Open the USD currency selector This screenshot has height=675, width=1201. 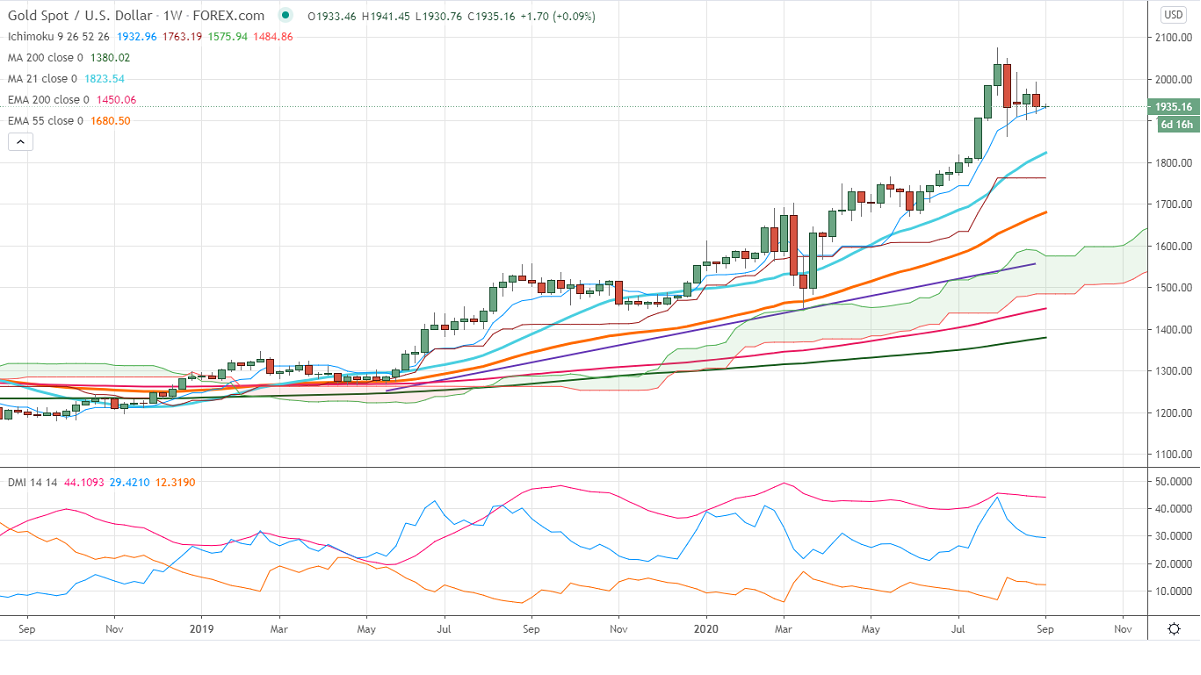pyautogui.click(x=1174, y=15)
